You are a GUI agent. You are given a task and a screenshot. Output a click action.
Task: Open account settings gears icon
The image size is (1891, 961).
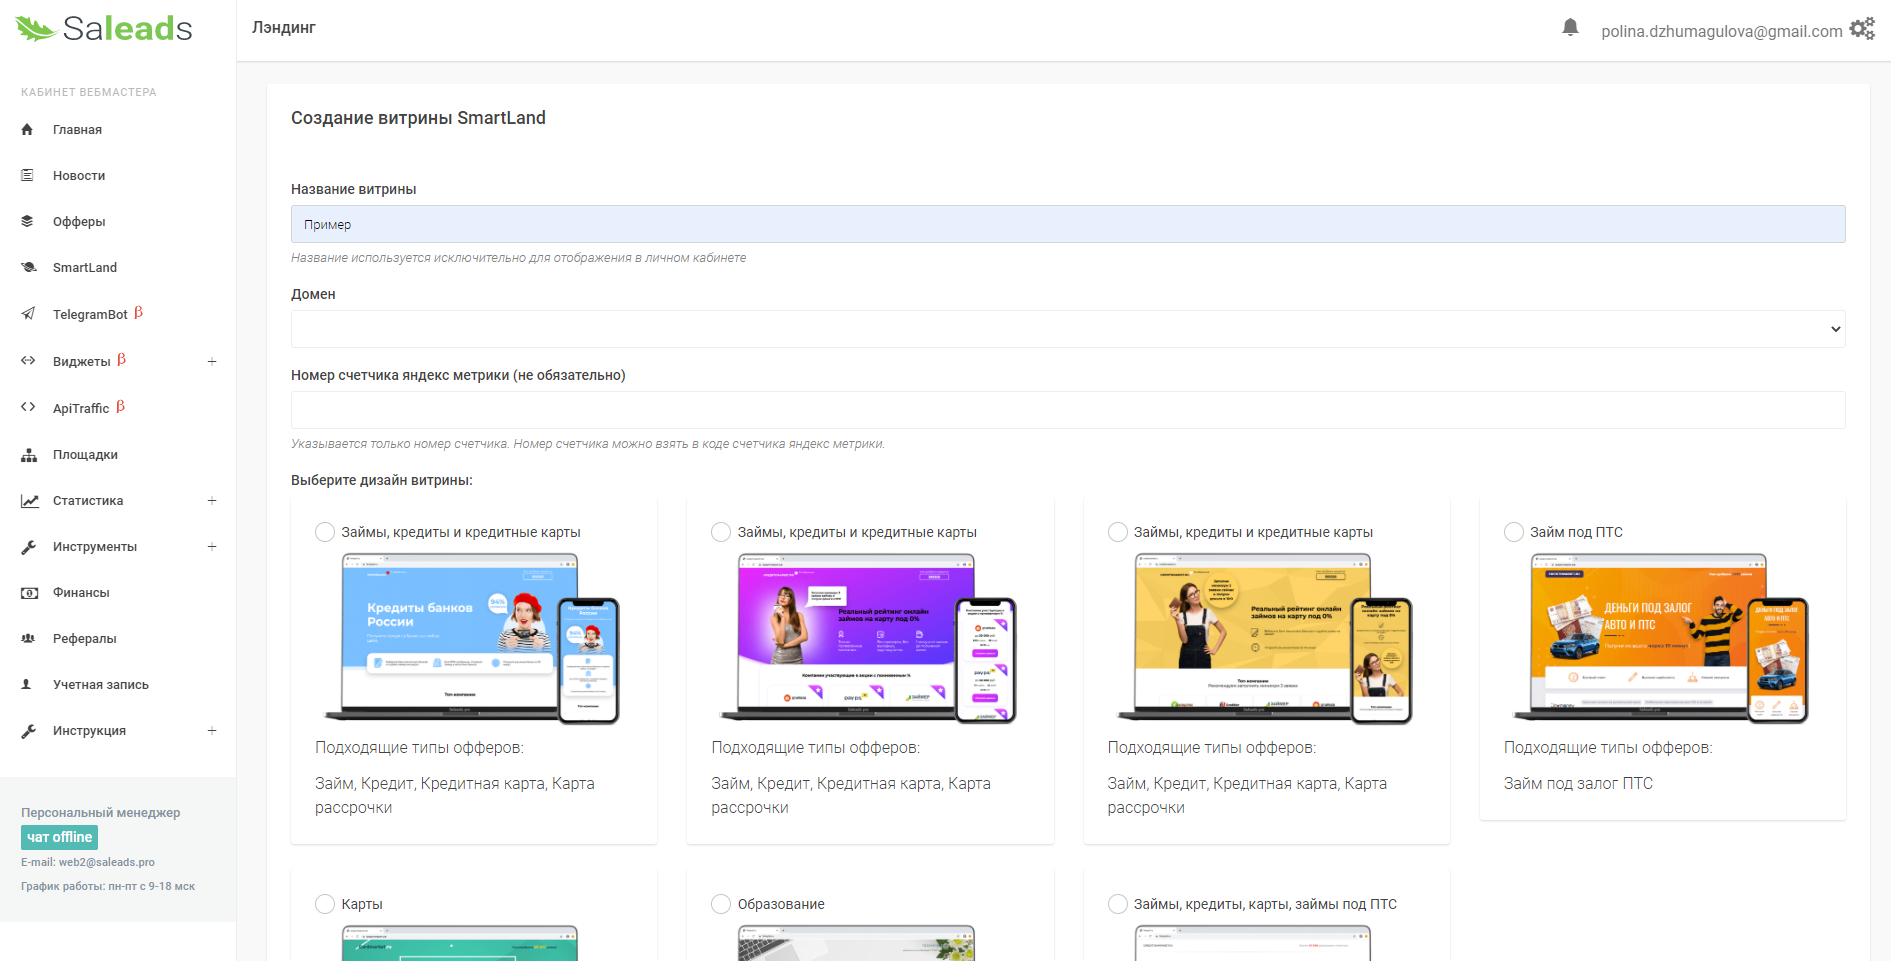[x=1862, y=29]
